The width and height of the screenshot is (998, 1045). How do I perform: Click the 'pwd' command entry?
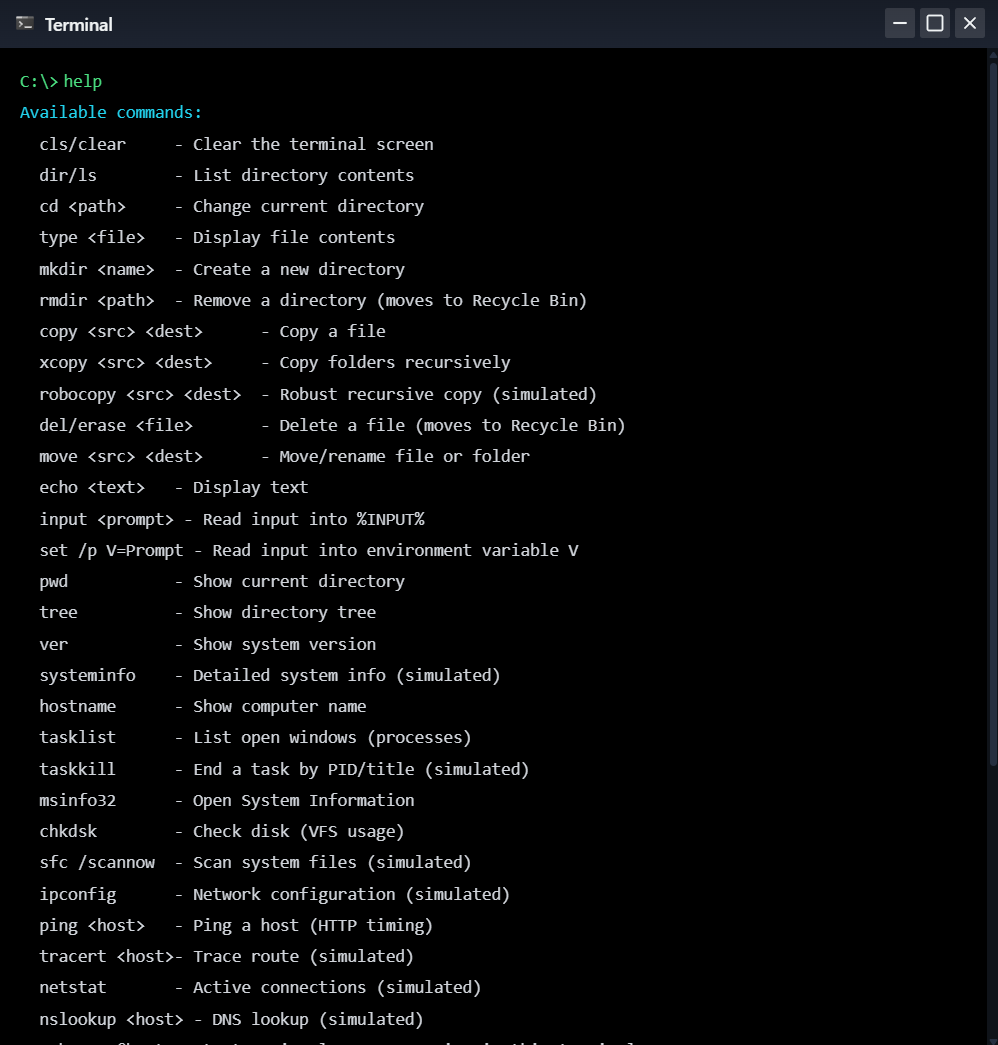click(x=53, y=581)
